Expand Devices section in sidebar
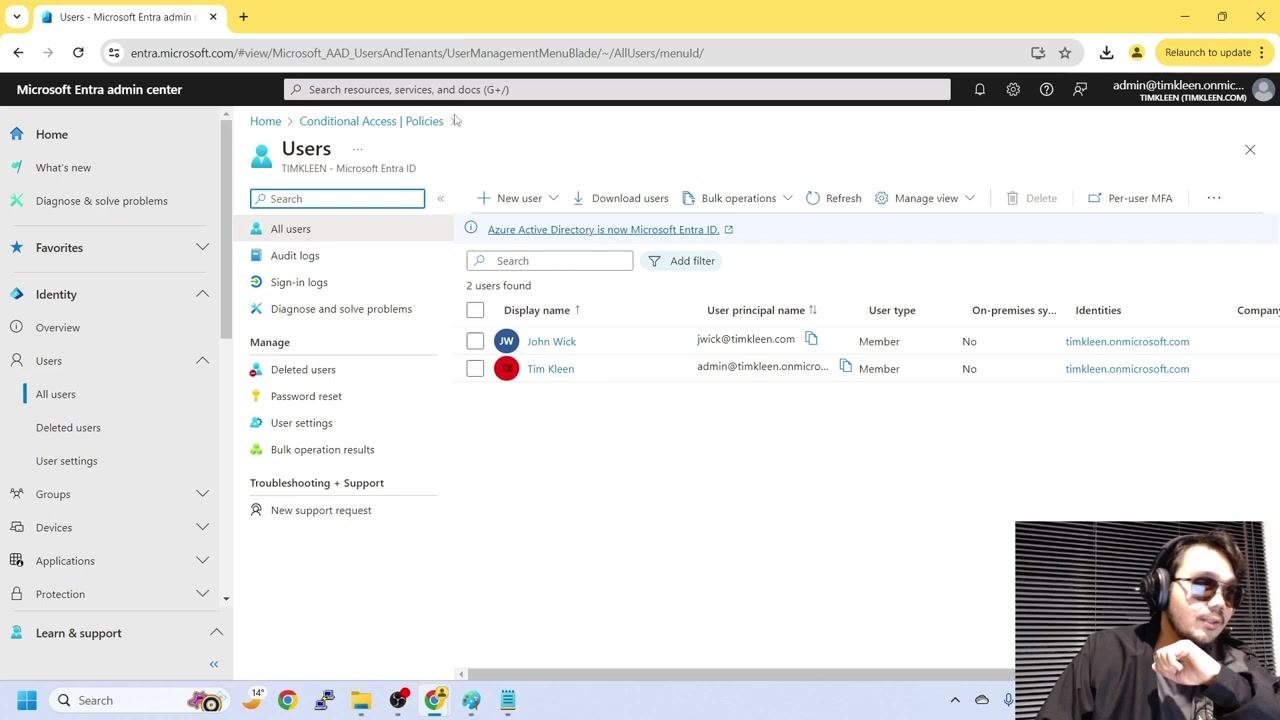 (x=202, y=527)
